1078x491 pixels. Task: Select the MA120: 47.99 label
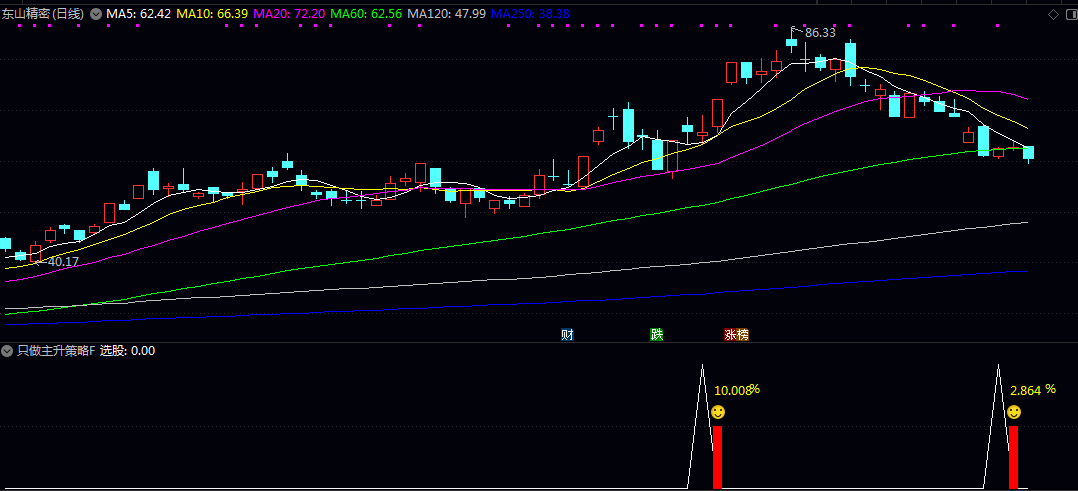(446, 14)
